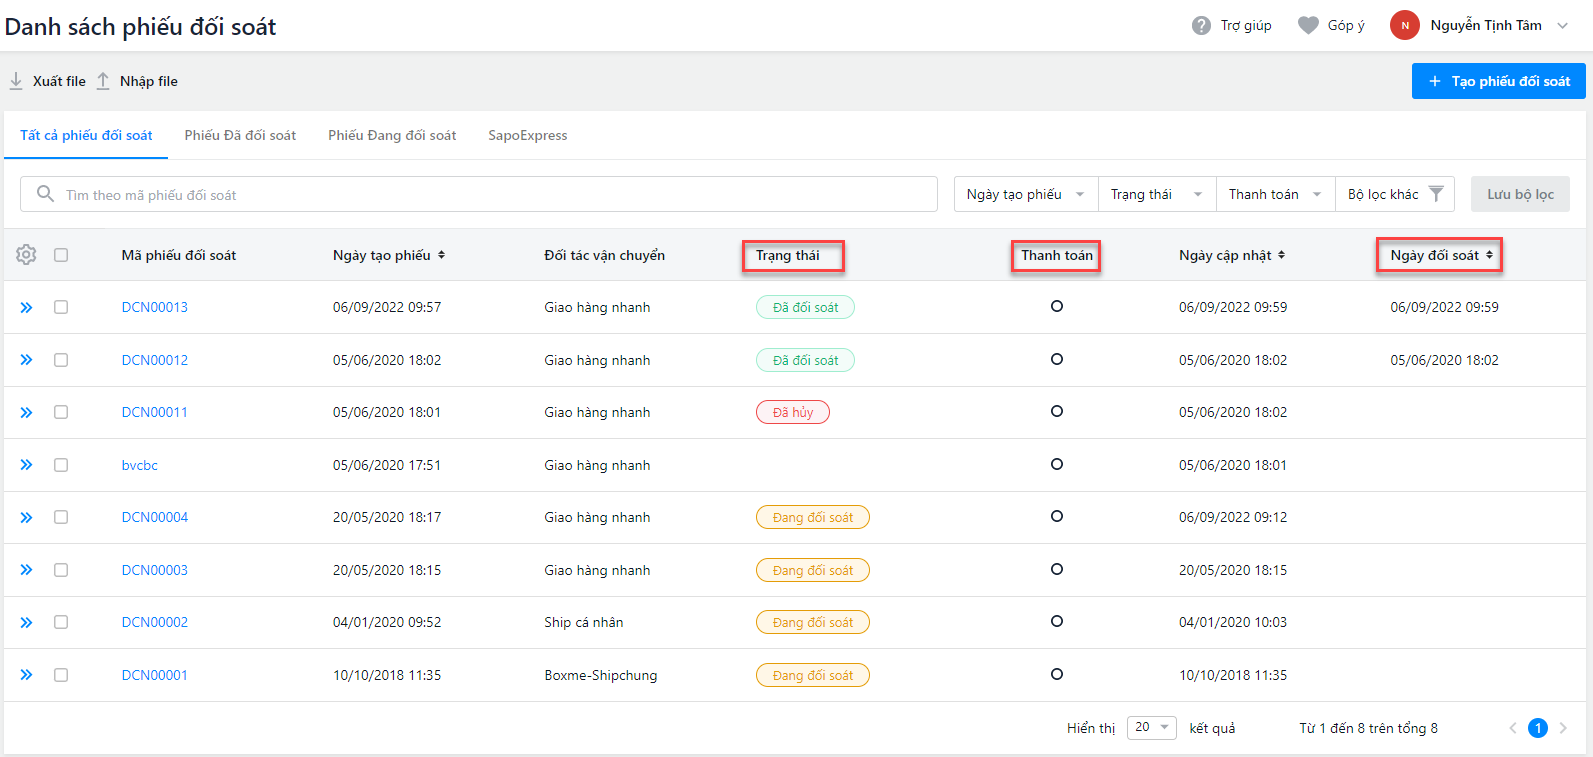The image size is (1593, 757).
Task: Click the Góp ý heart icon
Action: [x=1308, y=26]
